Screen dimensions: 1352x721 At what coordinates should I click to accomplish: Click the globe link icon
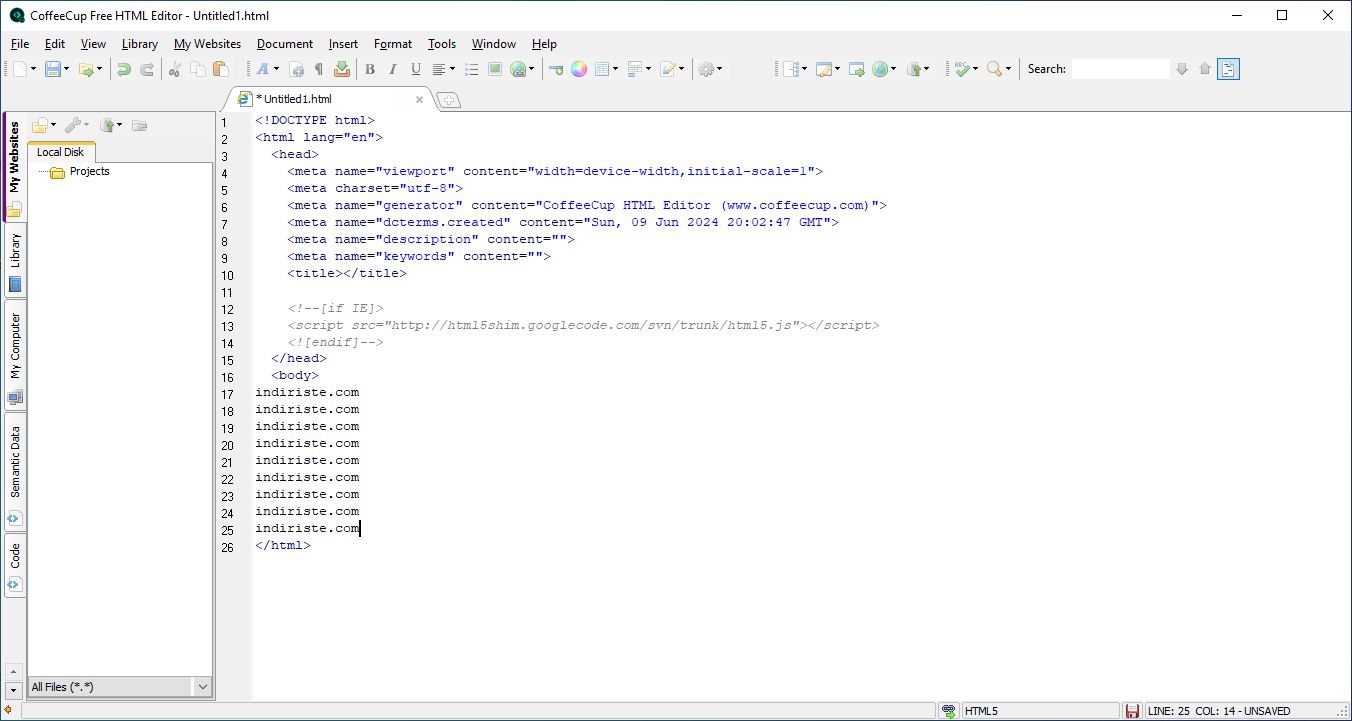518,69
